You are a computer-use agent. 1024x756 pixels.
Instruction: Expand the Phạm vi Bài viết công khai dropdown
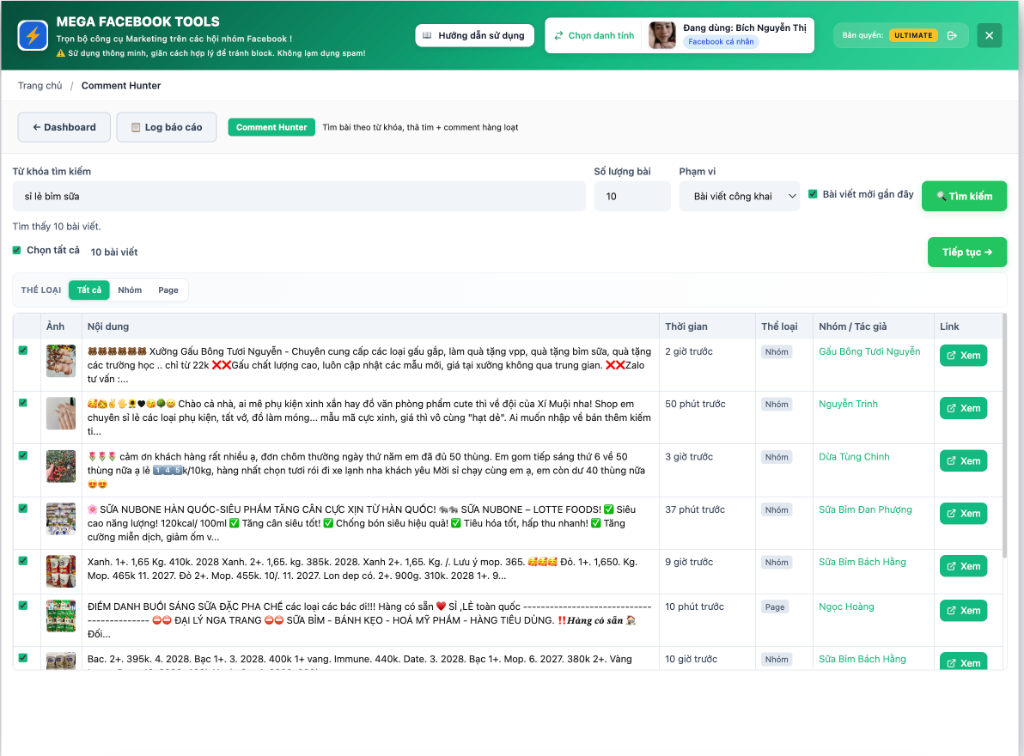(x=739, y=197)
